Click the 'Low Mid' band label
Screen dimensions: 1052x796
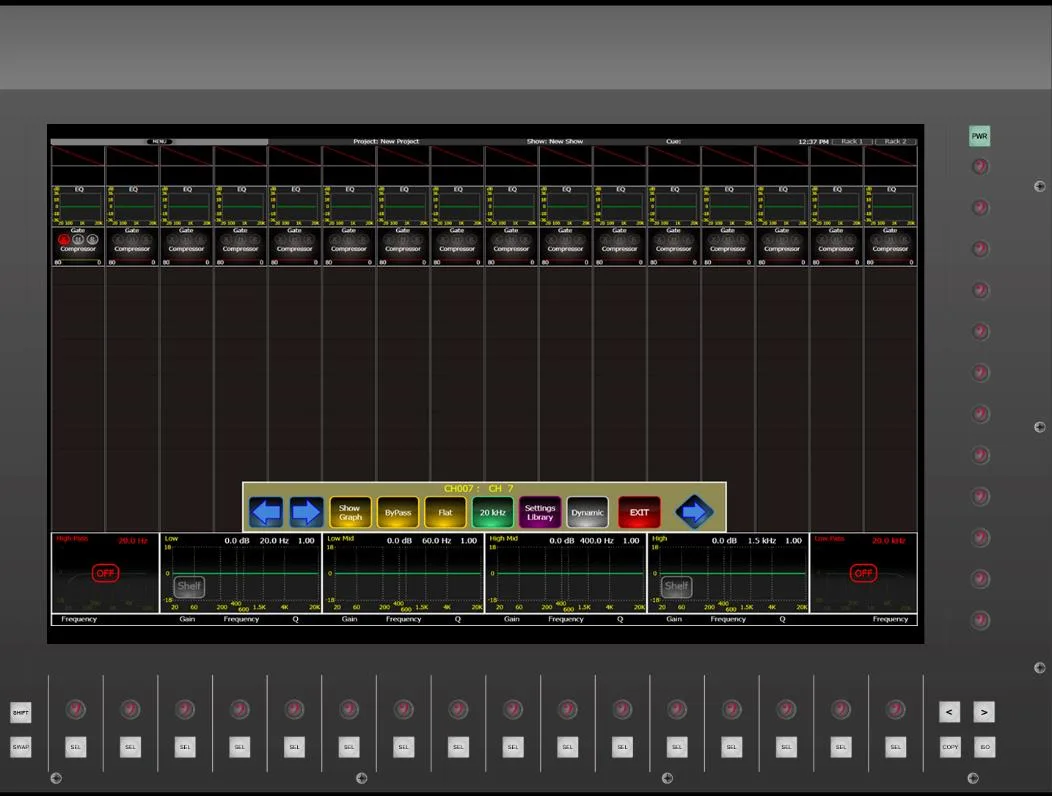(340, 538)
